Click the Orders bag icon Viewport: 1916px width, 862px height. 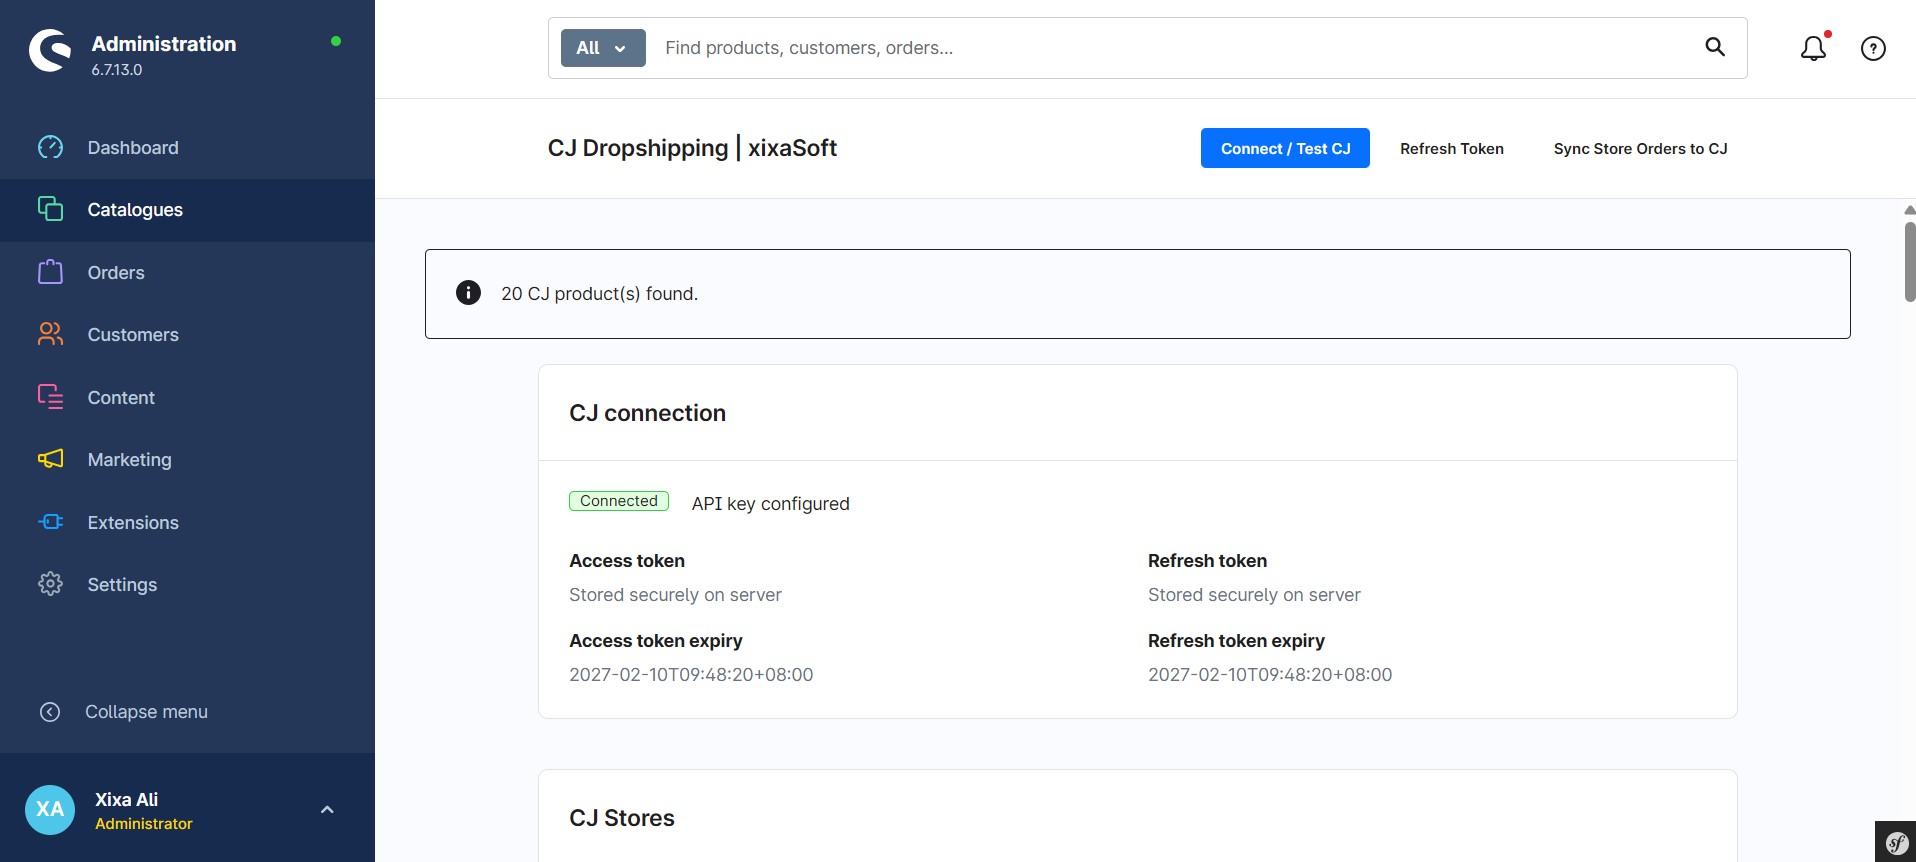coord(50,272)
